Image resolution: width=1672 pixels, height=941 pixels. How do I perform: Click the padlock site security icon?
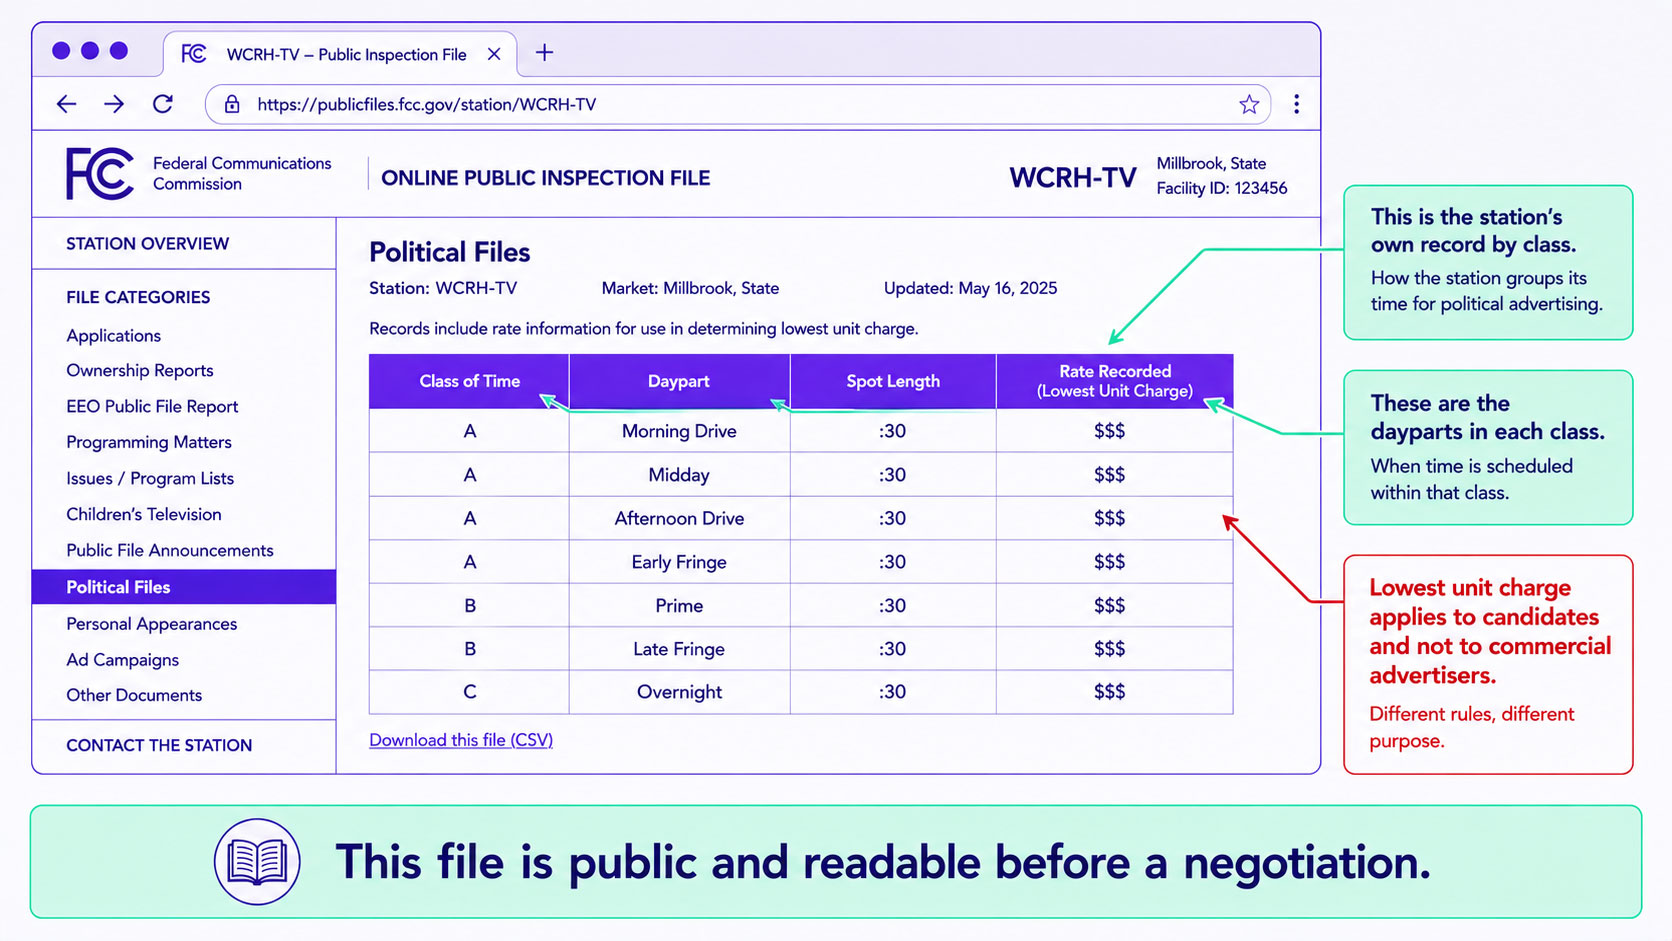click(232, 104)
